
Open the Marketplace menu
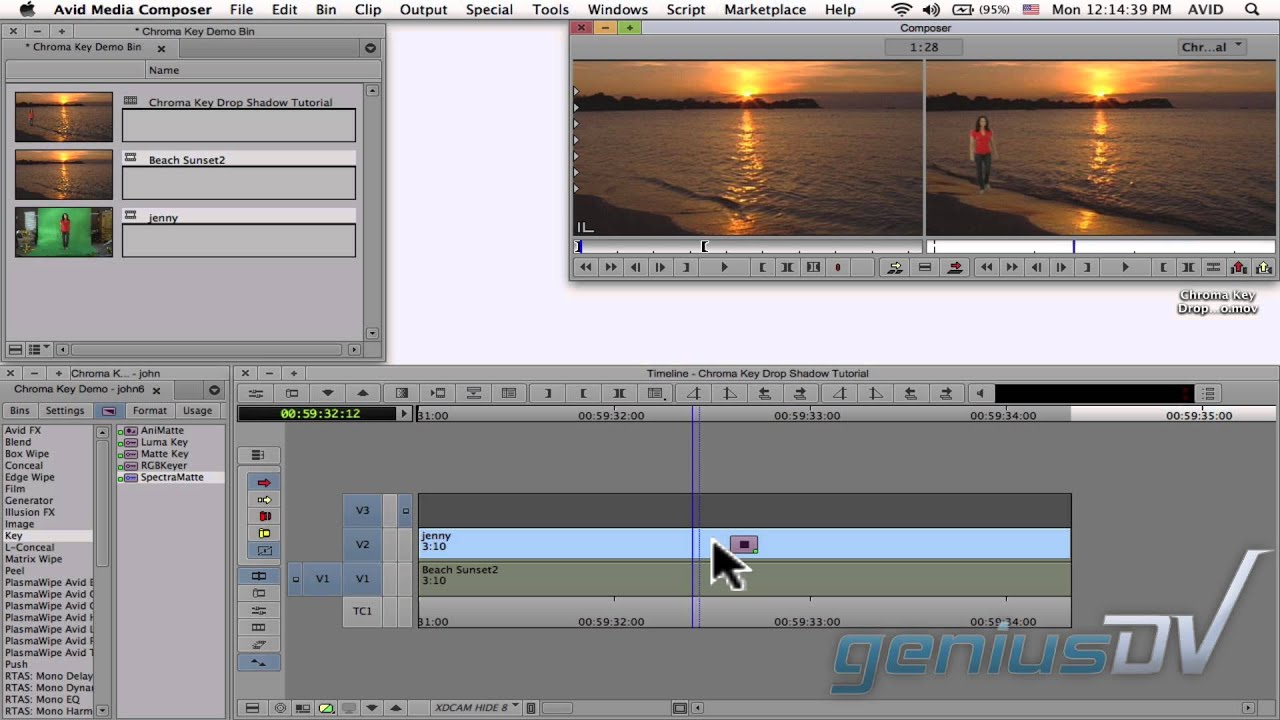pyautogui.click(x=765, y=10)
